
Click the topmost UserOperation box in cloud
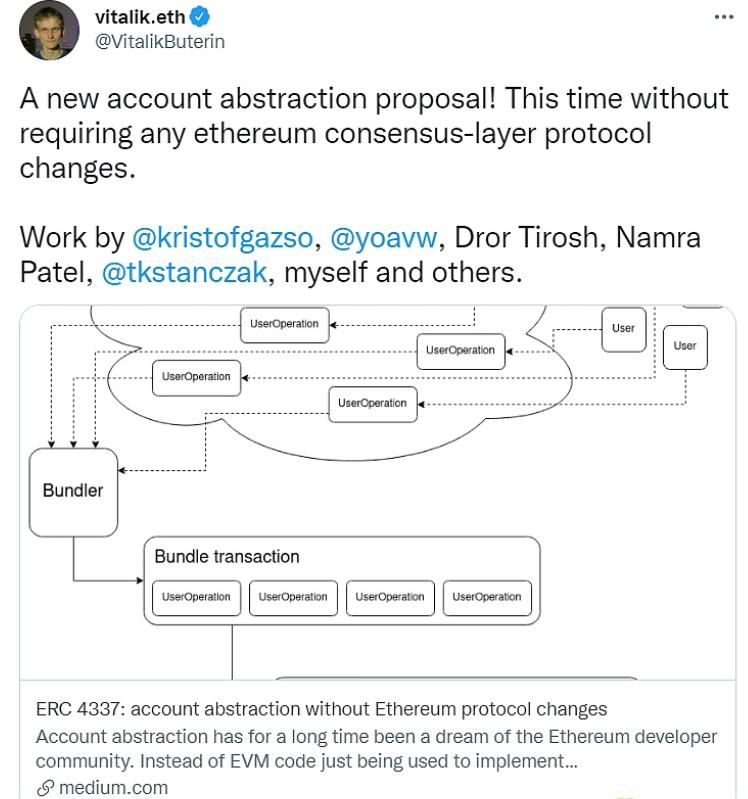tap(284, 324)
